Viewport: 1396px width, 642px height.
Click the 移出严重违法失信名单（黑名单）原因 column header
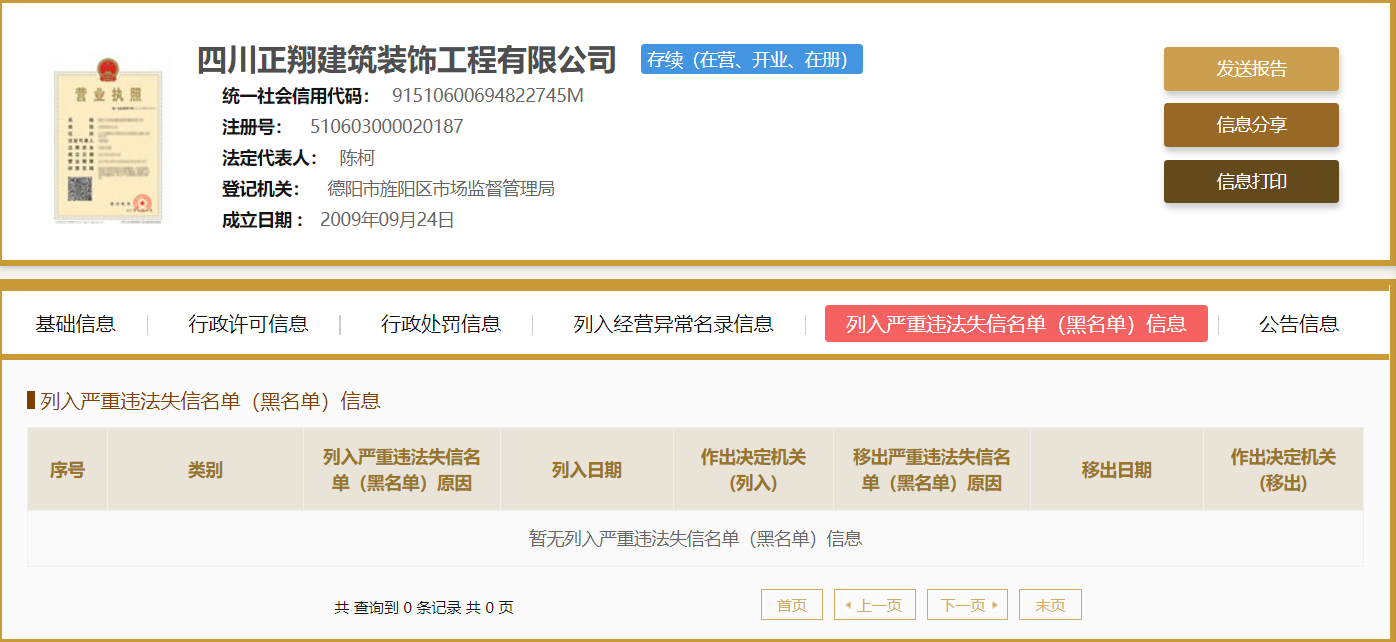pos(932,470)
